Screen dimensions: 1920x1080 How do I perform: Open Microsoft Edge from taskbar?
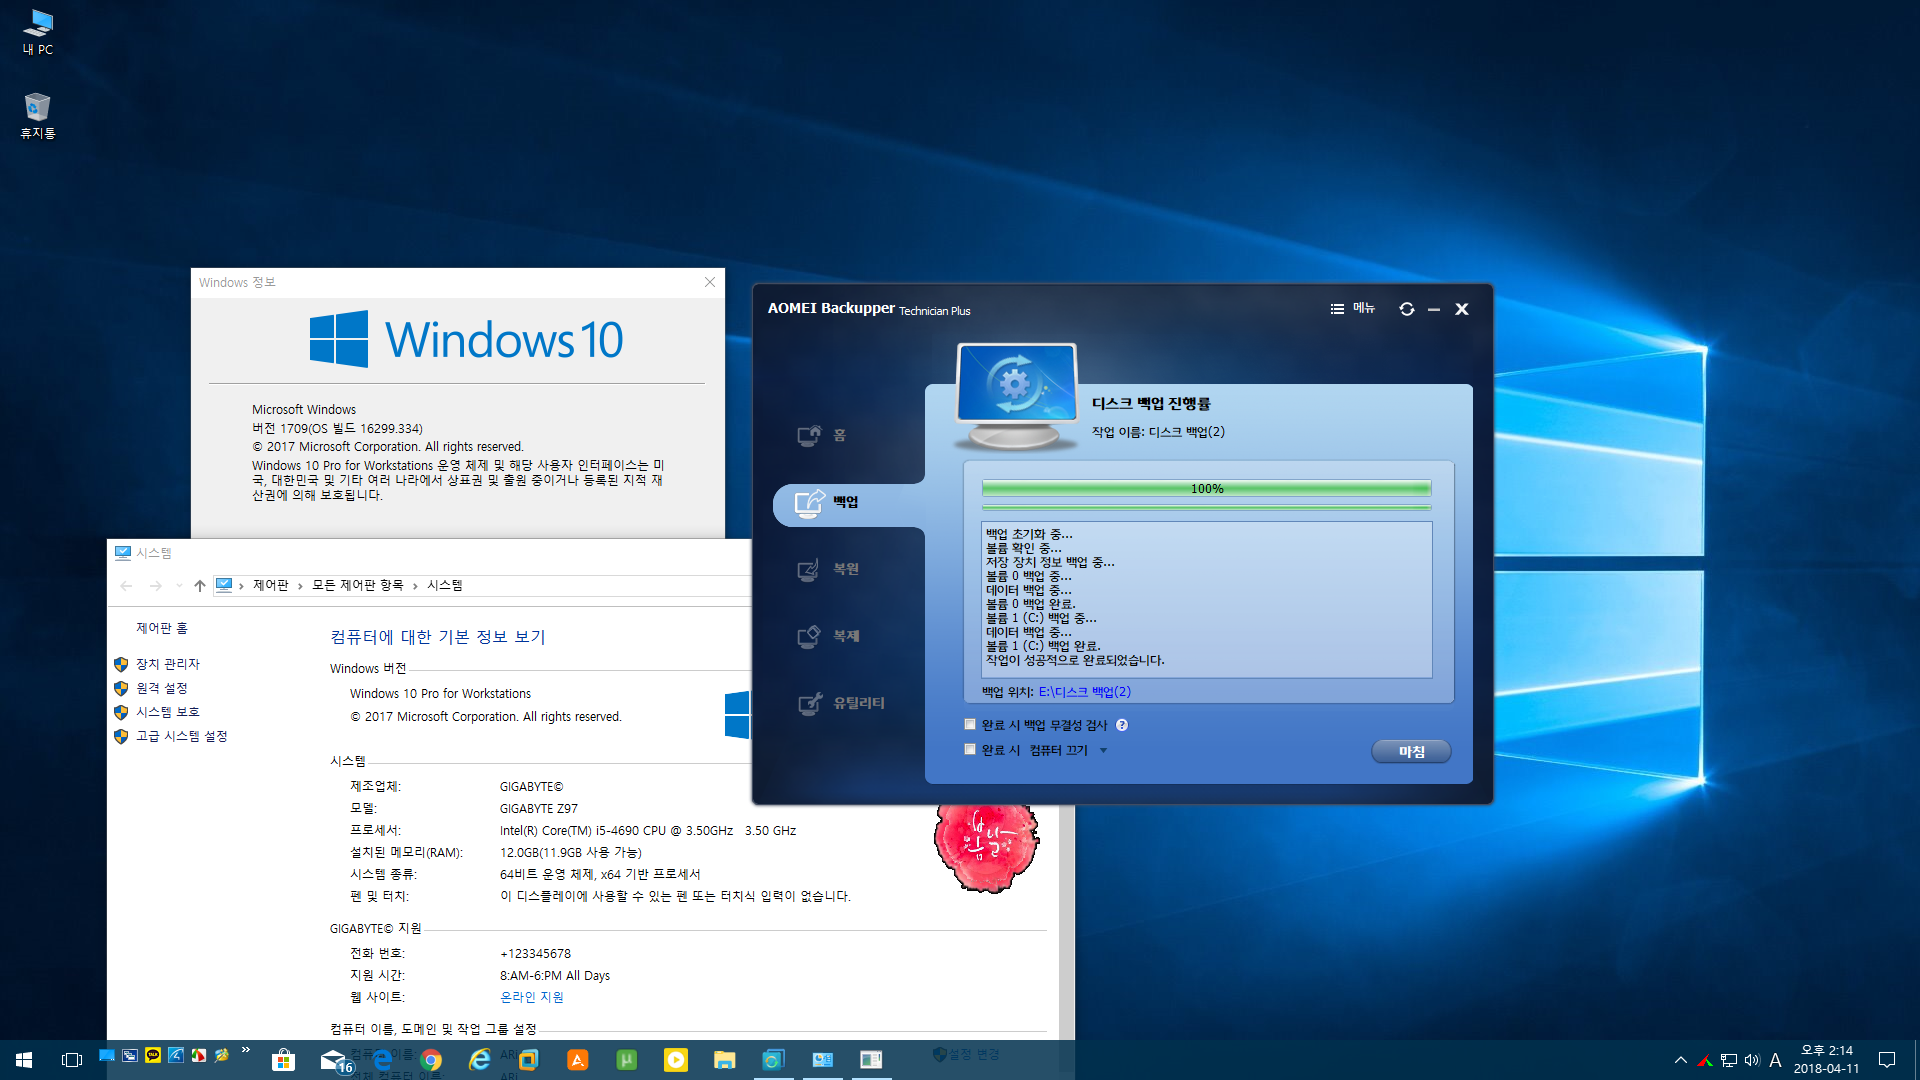pyautogui.click(x=382, y=1059)
